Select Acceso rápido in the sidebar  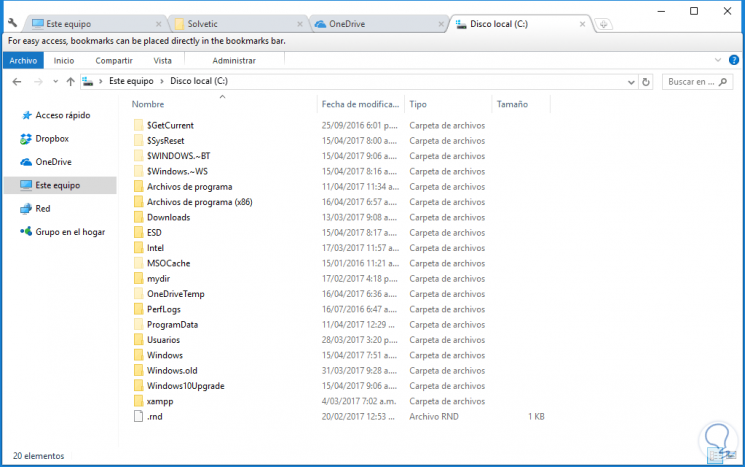(63, 115)
